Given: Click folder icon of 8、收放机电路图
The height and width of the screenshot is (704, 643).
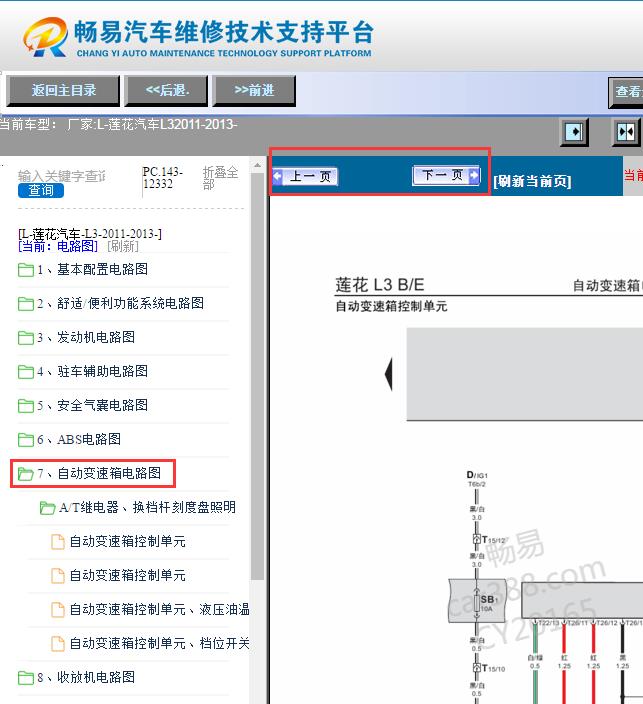Looking at the screenshot, I should 26,678.
